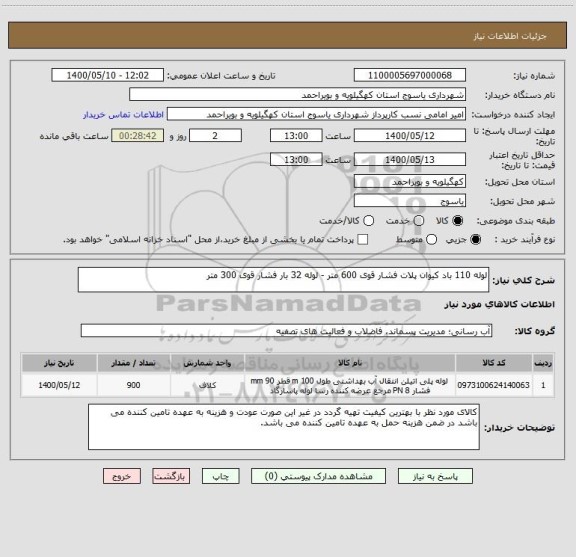Viewport: 576px width, 557px height.
Task: Click the بازگشت back button
Action: point(171,476)
